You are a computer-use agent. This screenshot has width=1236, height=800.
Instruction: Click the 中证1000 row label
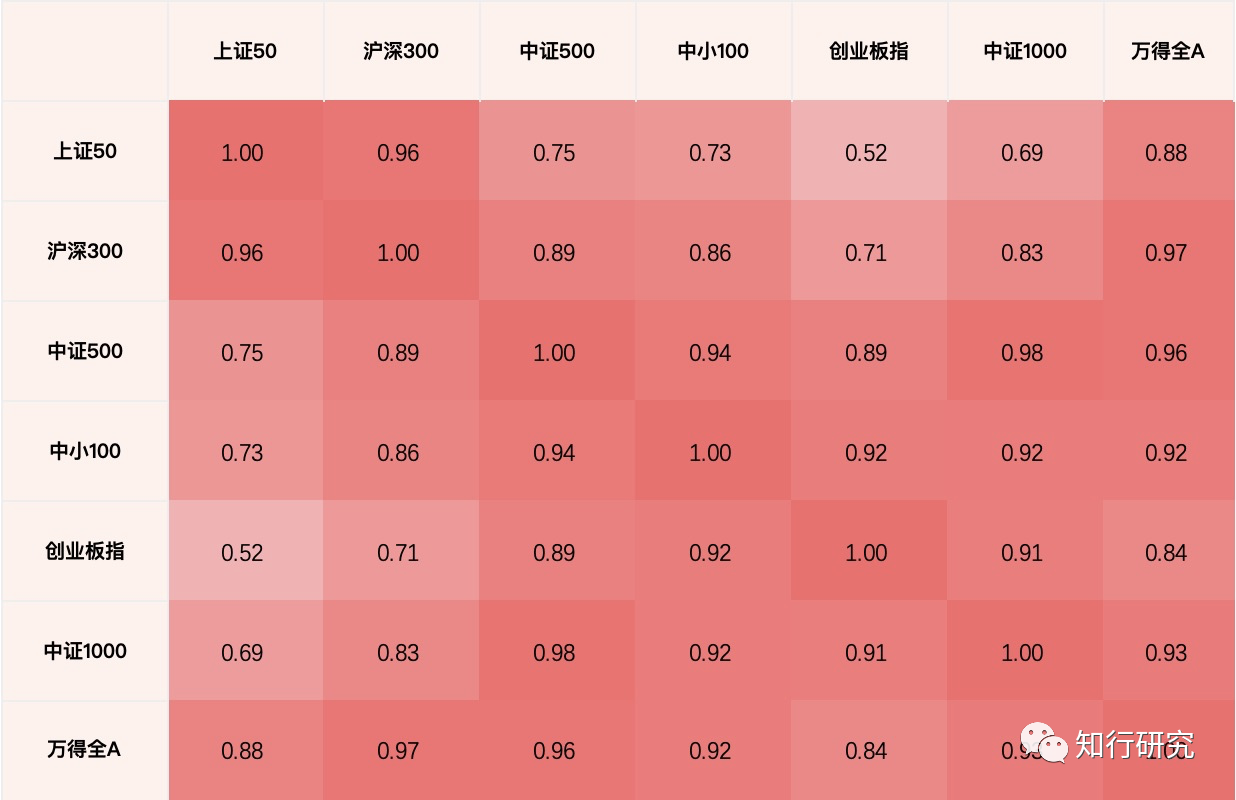coord(85,651)
